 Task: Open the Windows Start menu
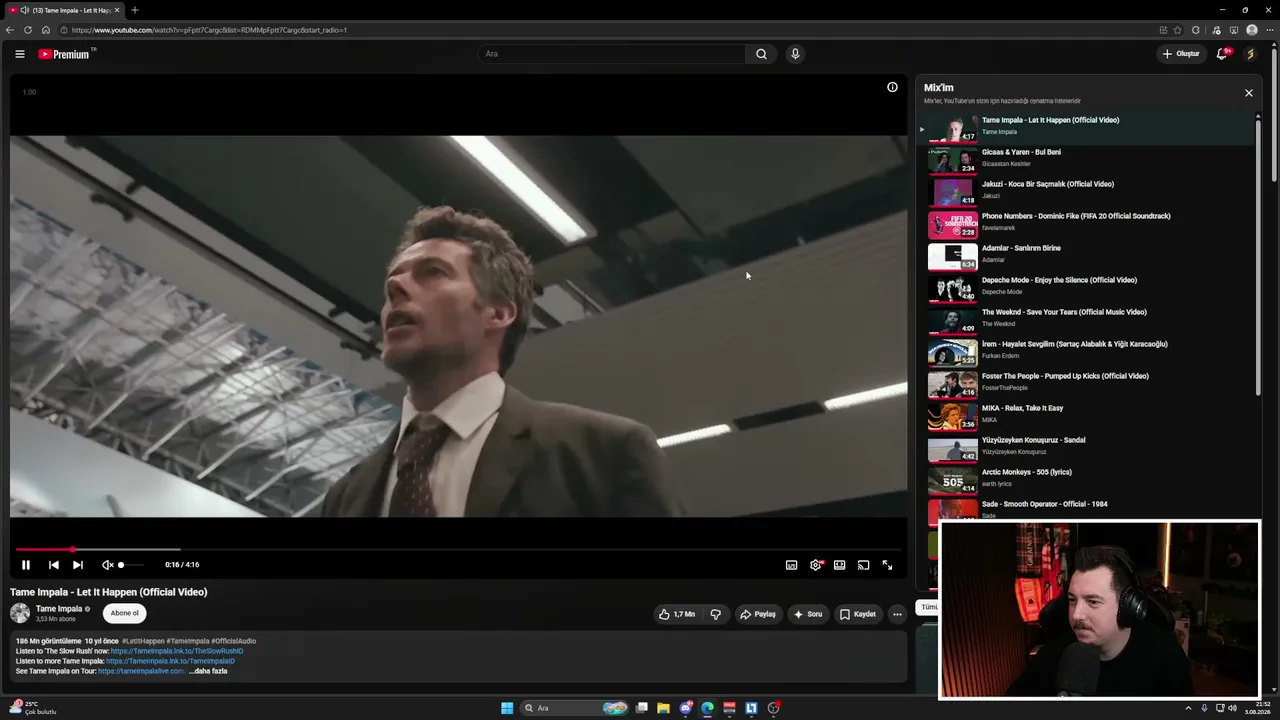coord(507,708)
